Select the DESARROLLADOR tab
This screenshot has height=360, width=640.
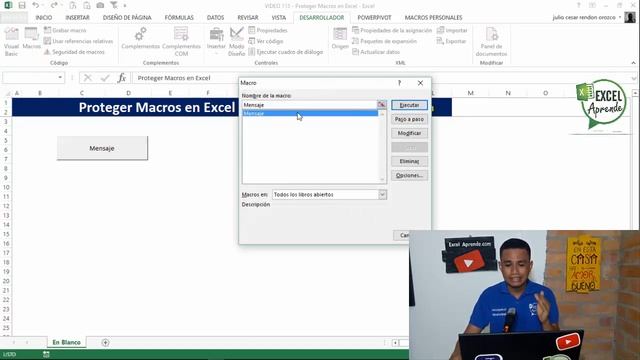coord(322,18)
